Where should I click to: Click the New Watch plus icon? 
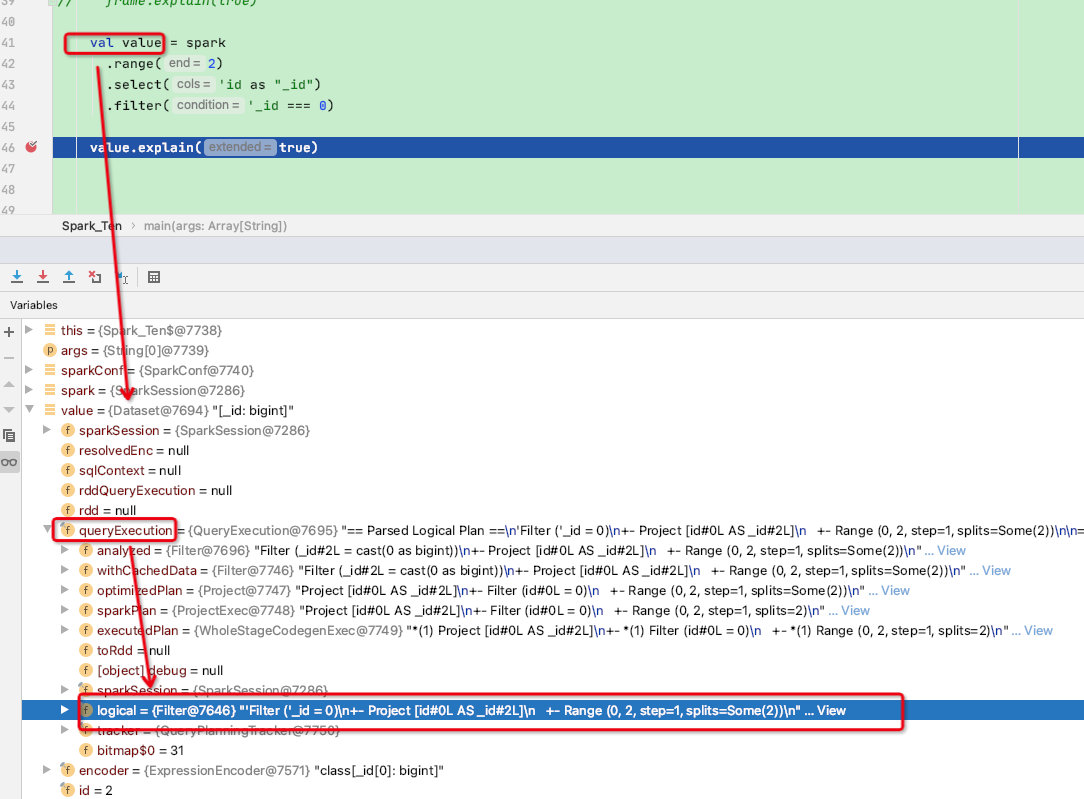tap(9, 332)
